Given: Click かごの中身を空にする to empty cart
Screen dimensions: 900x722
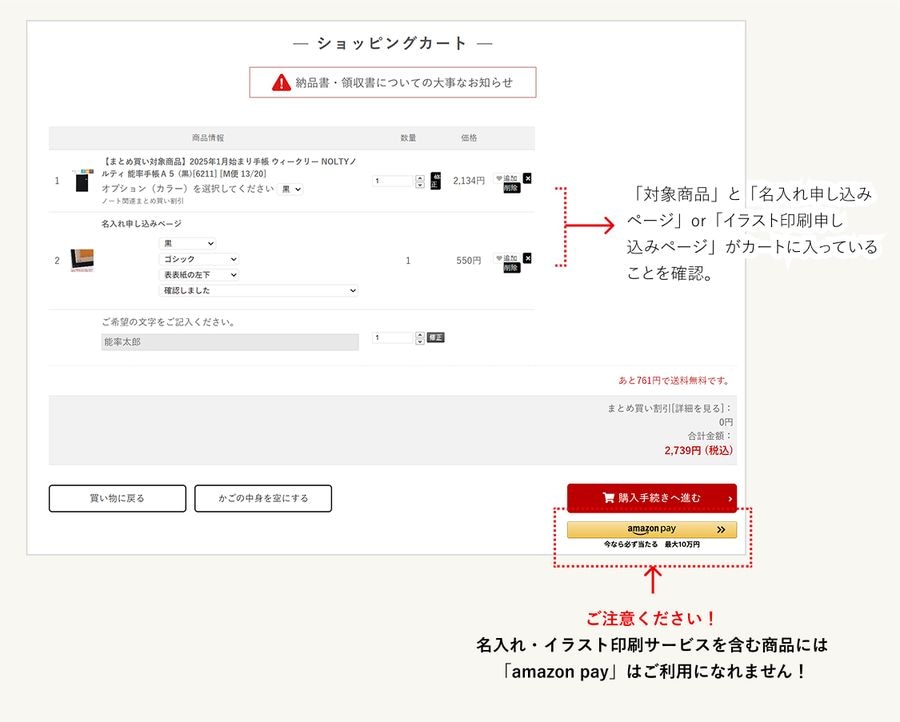Looking at the screenshot, I should [263, 498].
